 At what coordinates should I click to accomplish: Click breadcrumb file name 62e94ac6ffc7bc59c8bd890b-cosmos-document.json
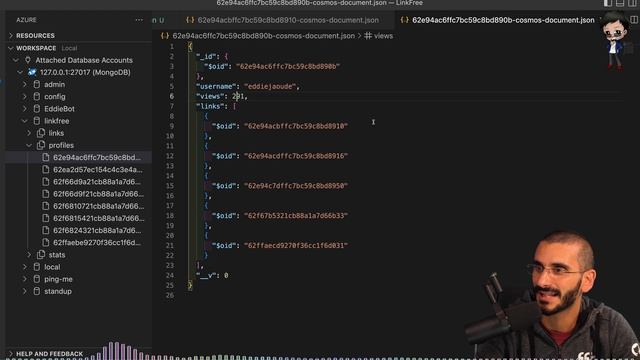click(x=264, y=36)
